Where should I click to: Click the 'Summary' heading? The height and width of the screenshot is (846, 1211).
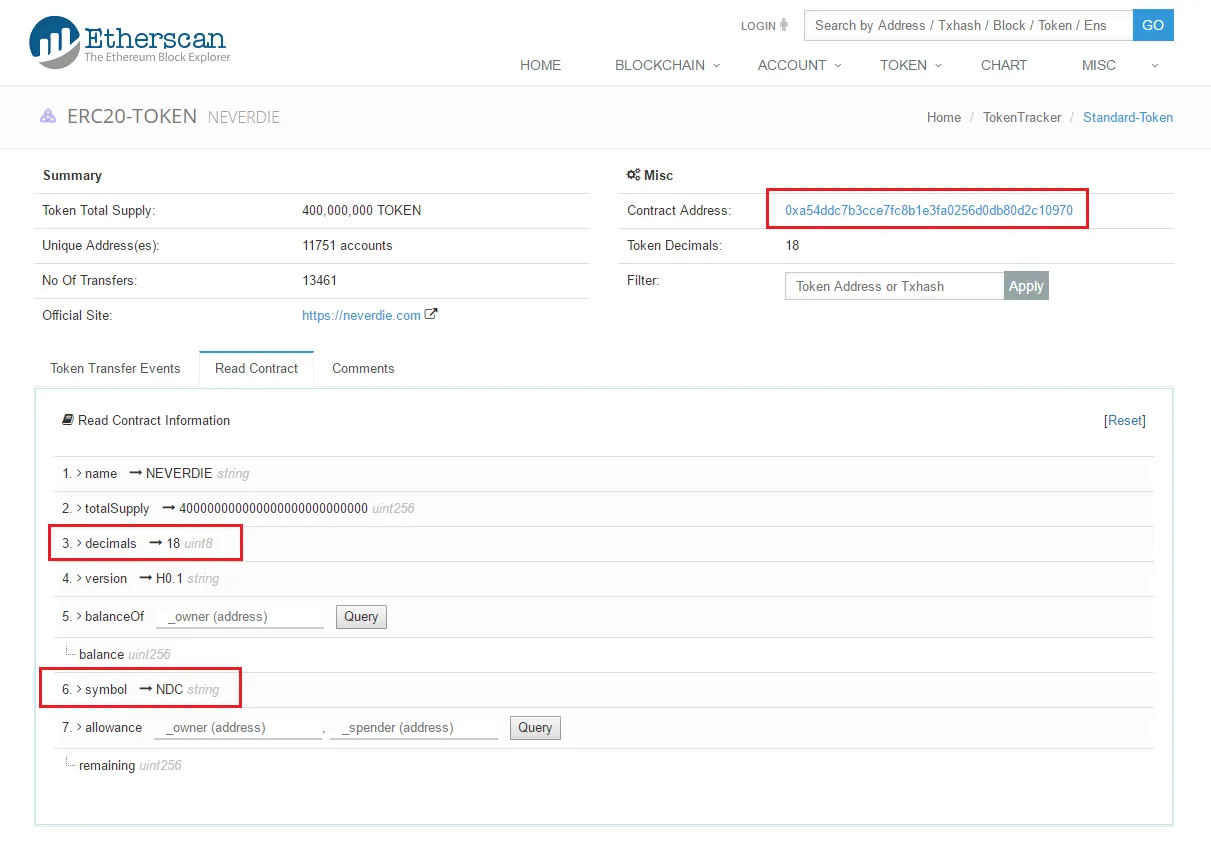72,175
